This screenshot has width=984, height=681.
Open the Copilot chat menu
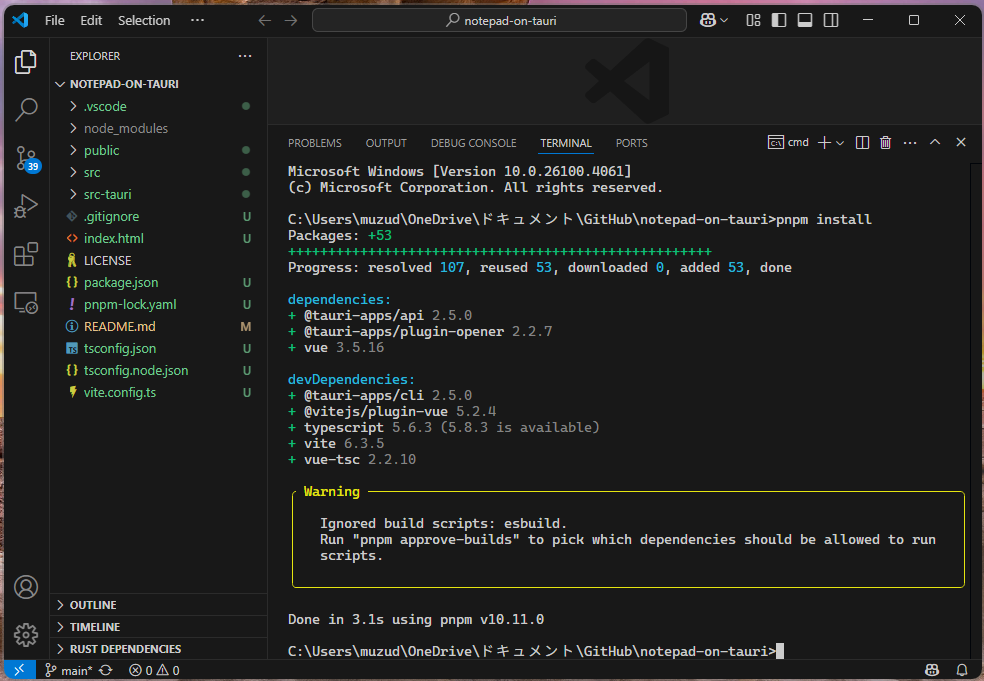[714, 20]
